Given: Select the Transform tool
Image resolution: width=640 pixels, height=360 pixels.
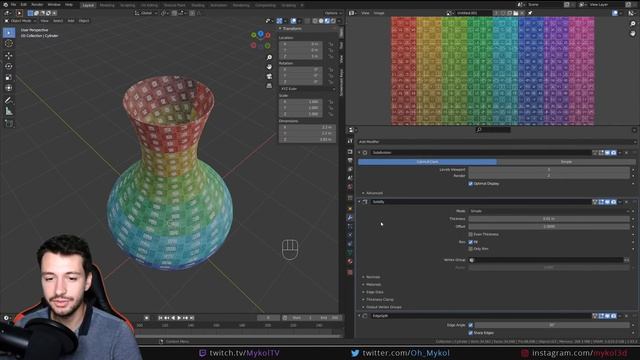Looking at the screenshot, I should point(9,88).
